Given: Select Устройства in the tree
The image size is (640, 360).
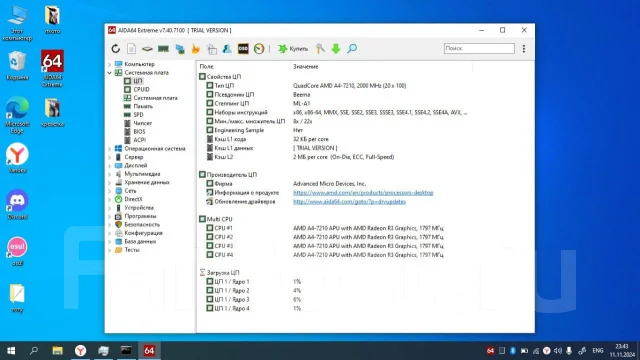Looking at the screenshot, I should click(139, 208).
